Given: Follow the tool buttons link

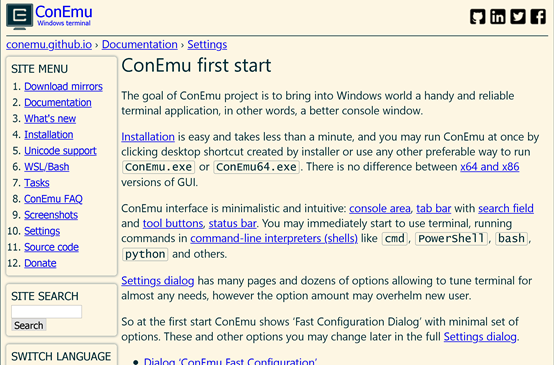Looking at the screenshot, I should [173, 224].
